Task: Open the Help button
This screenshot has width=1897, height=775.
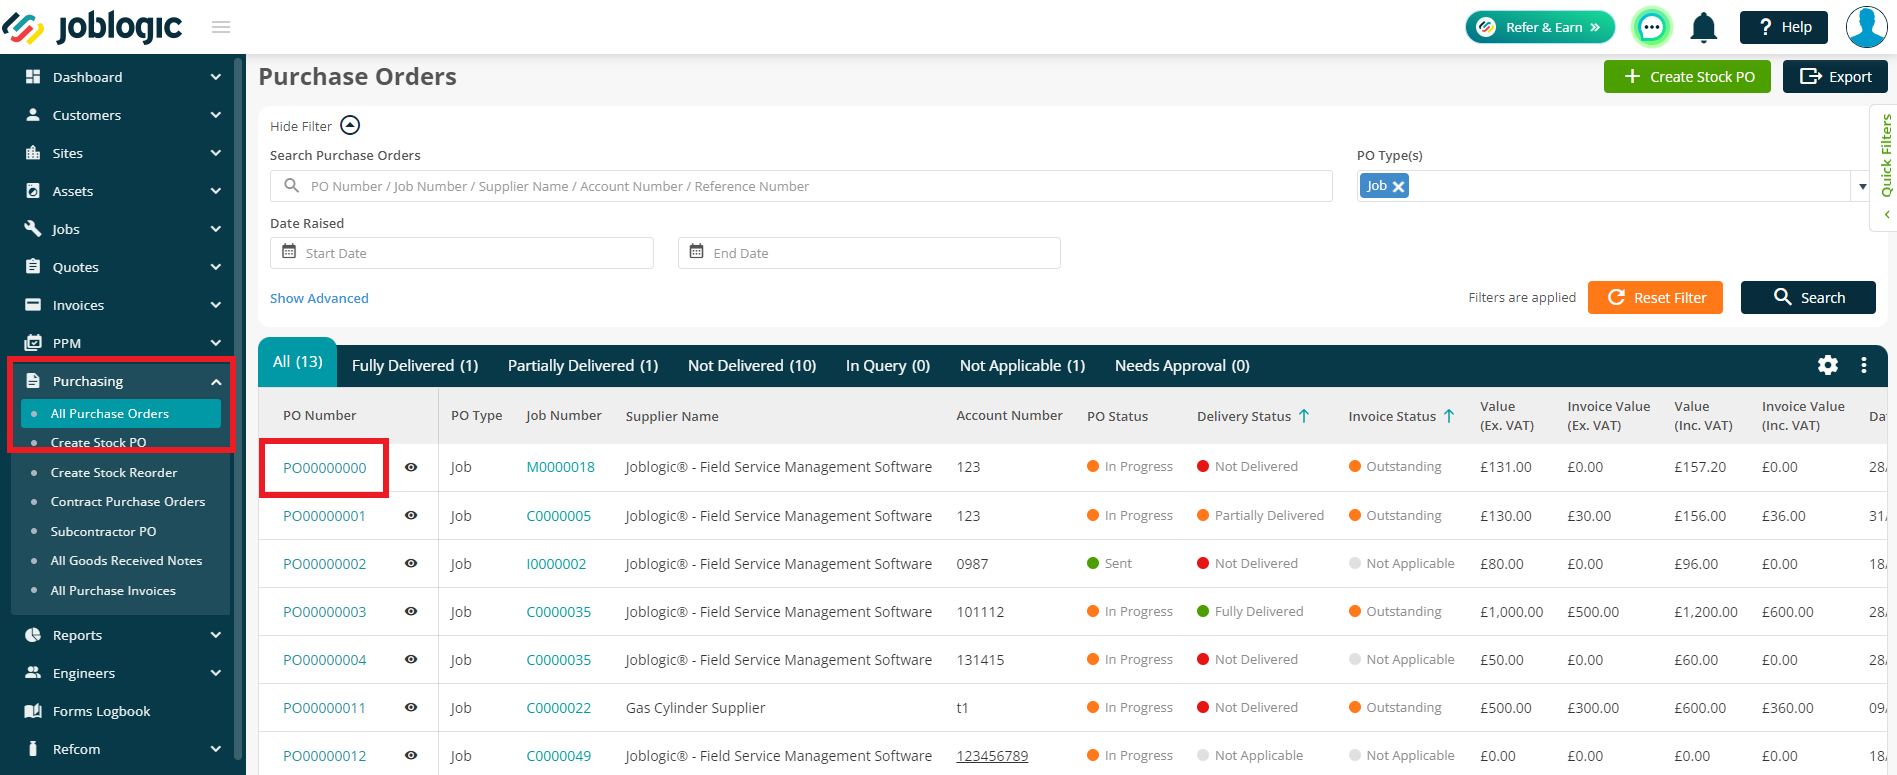Action: [1784, 27]
